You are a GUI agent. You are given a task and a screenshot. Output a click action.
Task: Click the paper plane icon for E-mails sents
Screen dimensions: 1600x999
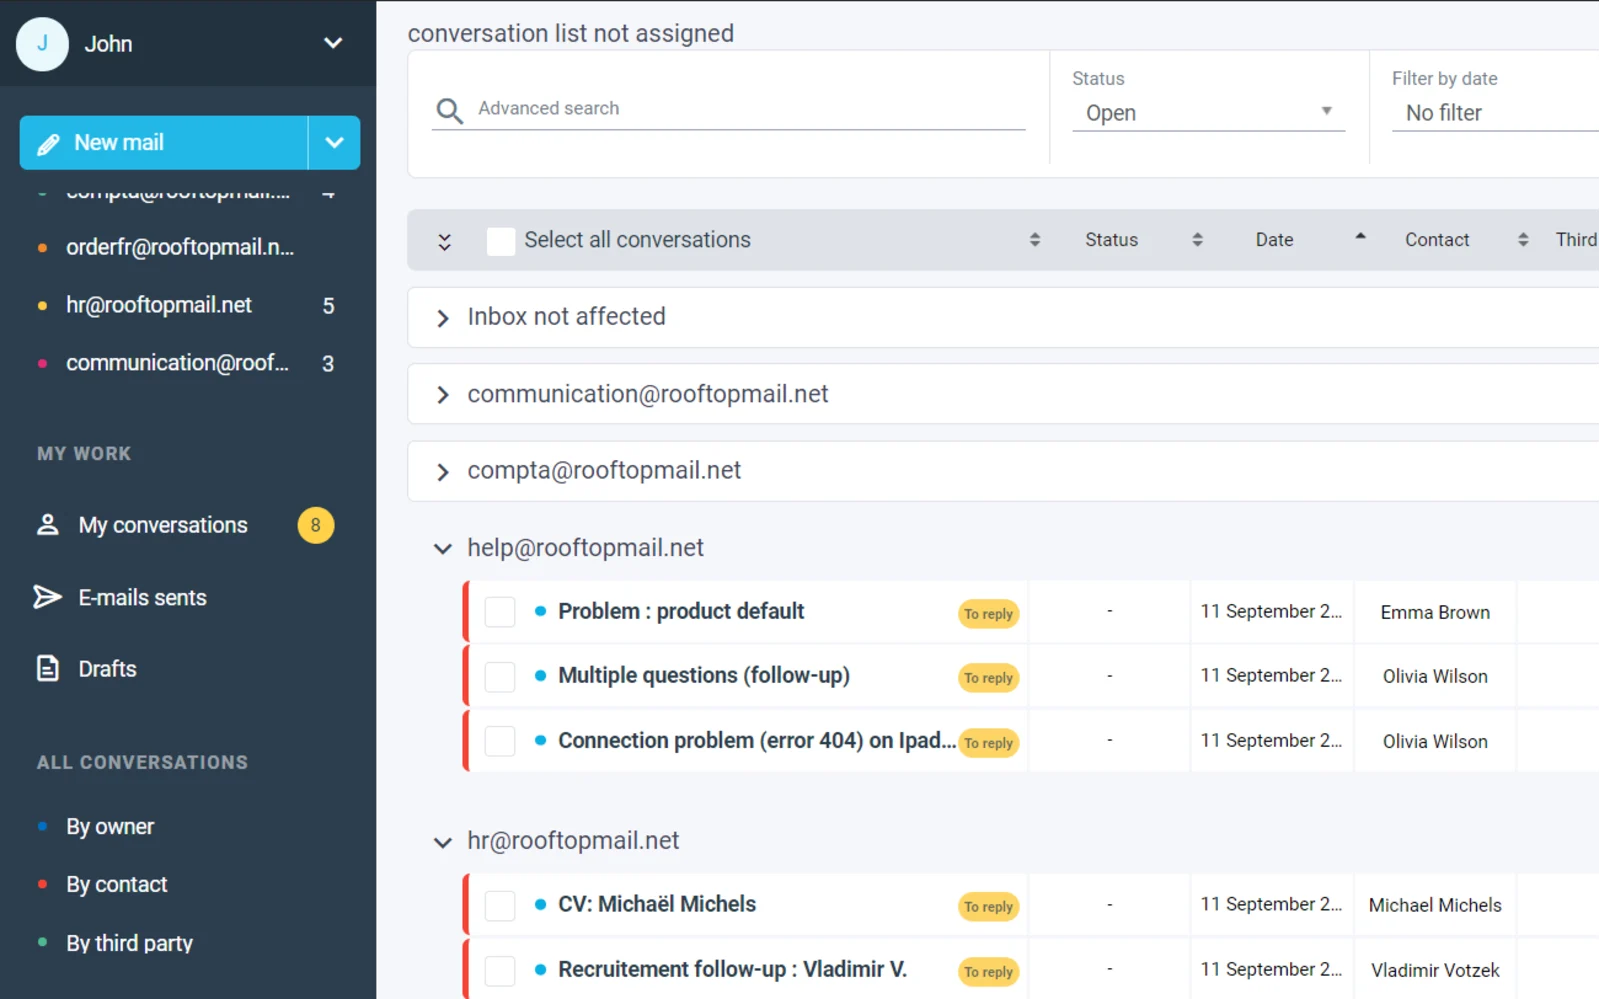[x=47, y=597]
